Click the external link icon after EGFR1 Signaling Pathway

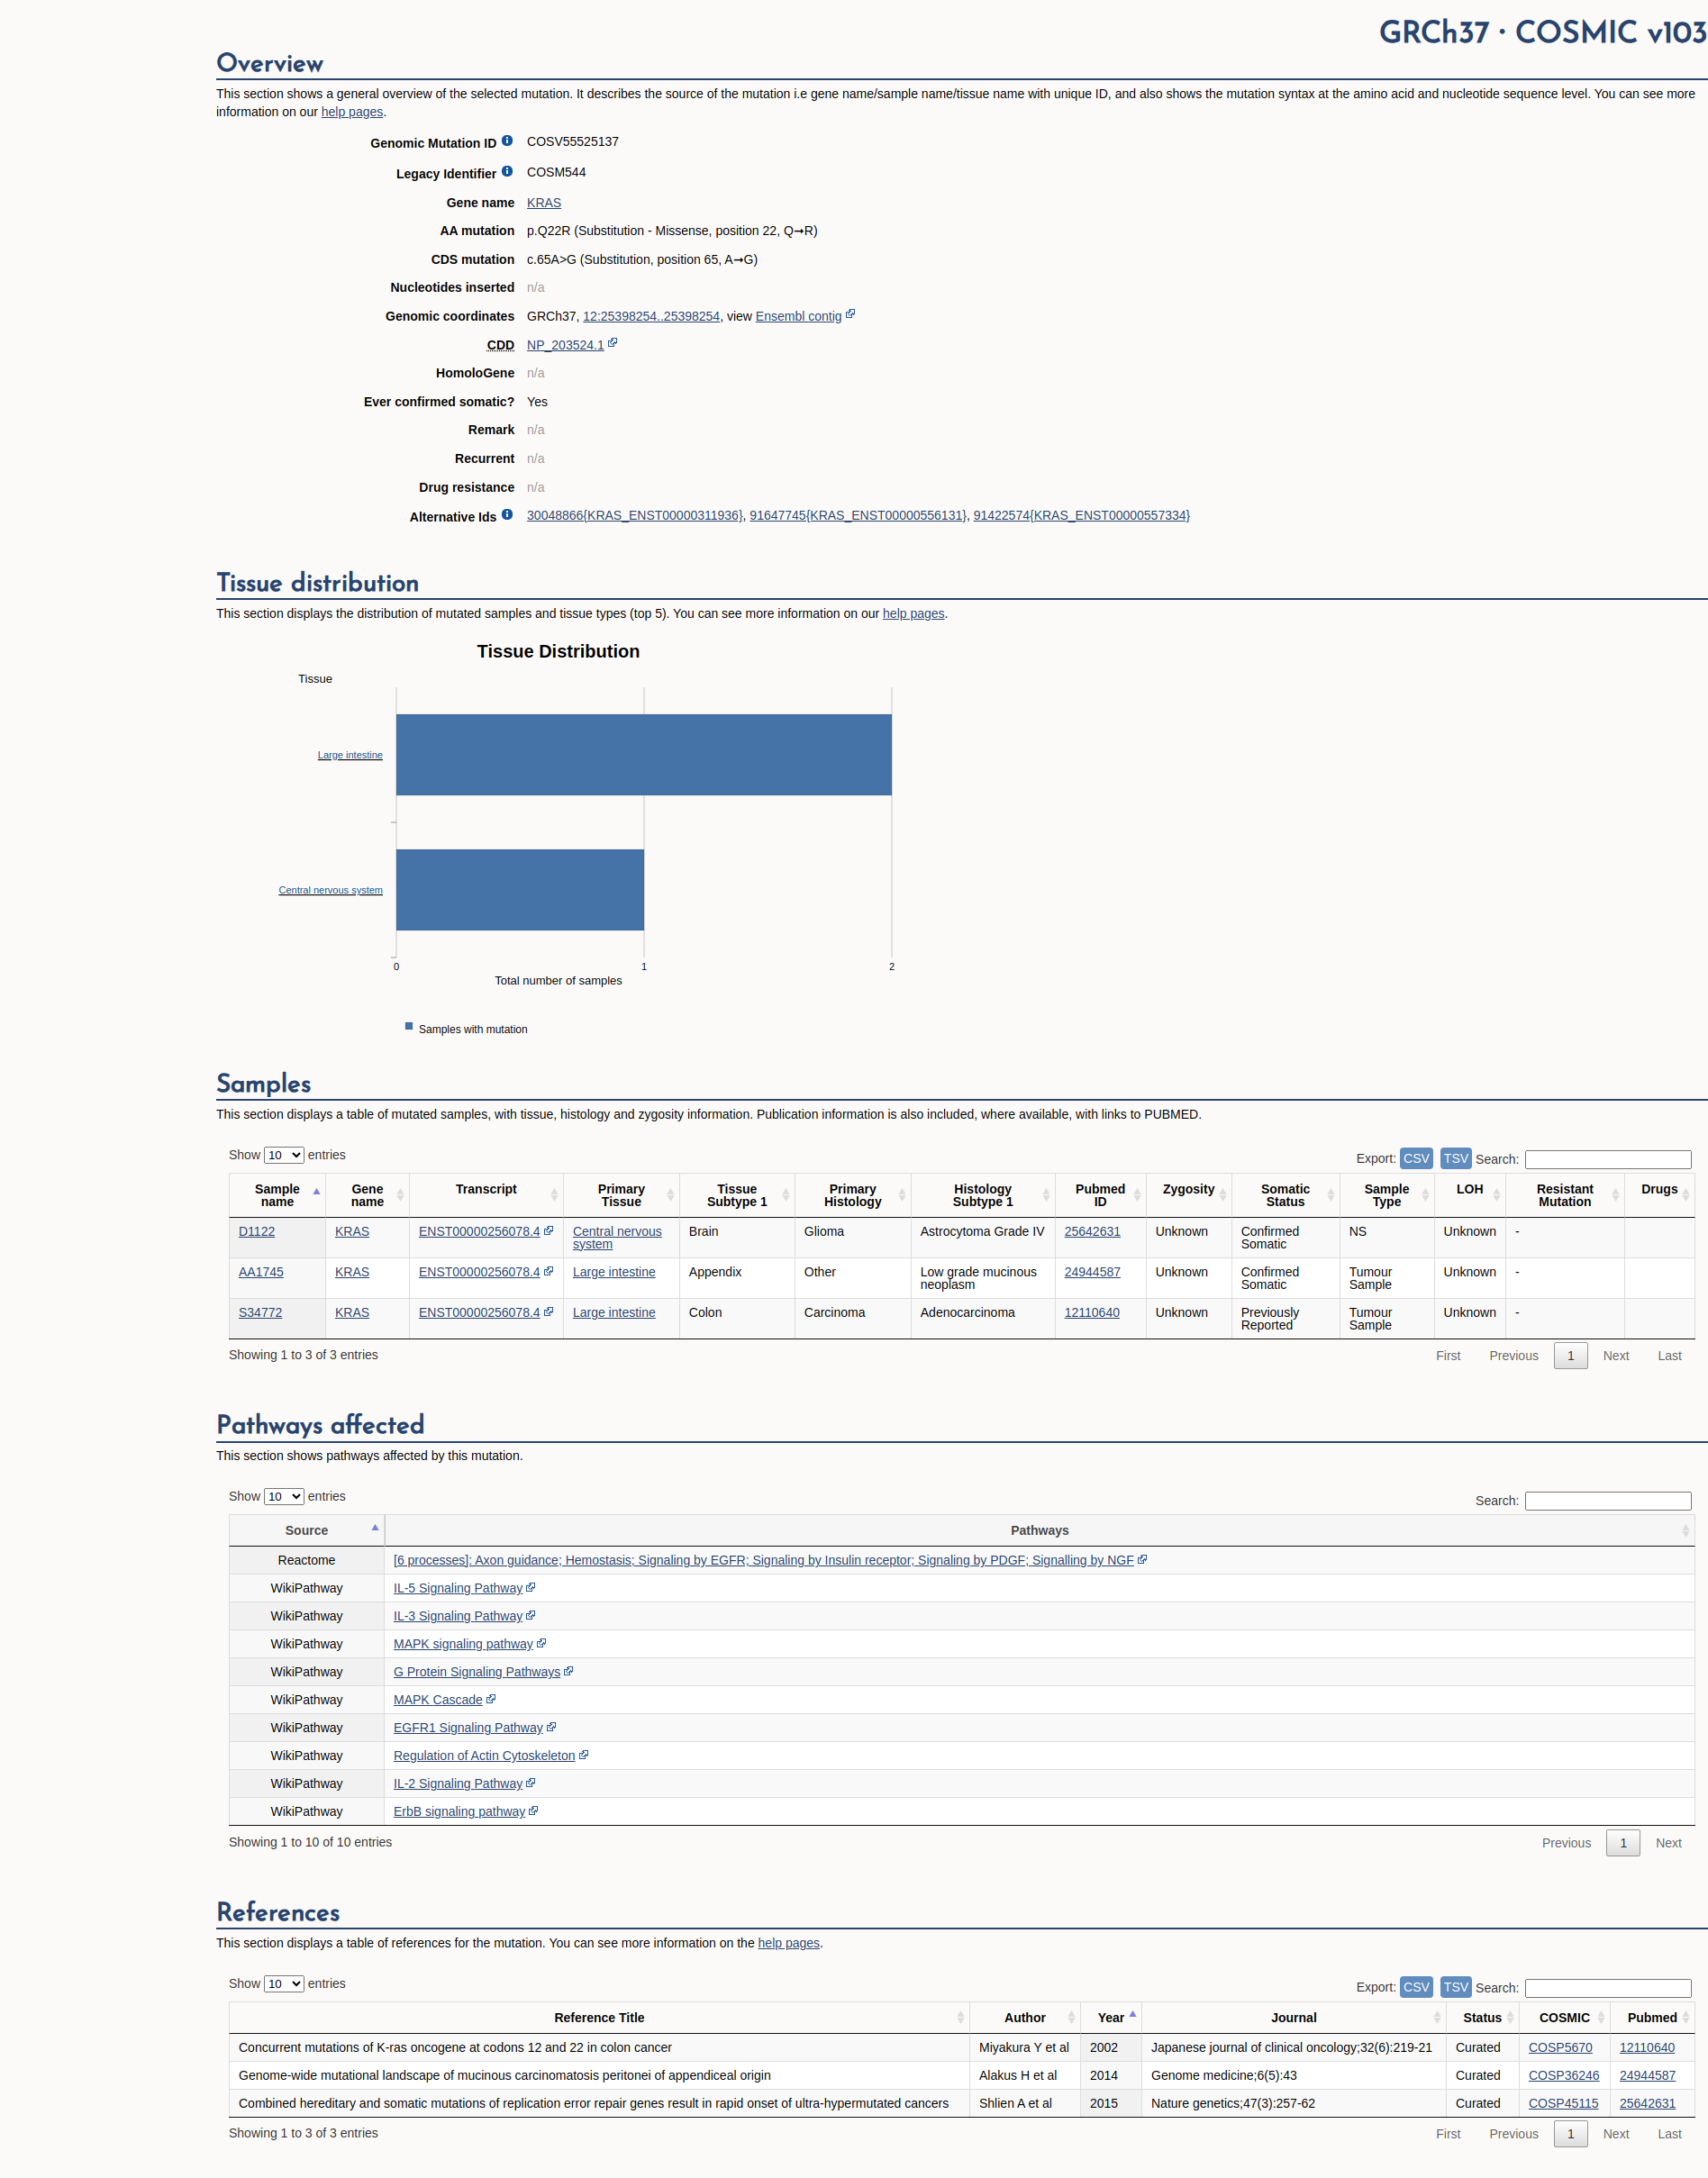click(552, 1727)
